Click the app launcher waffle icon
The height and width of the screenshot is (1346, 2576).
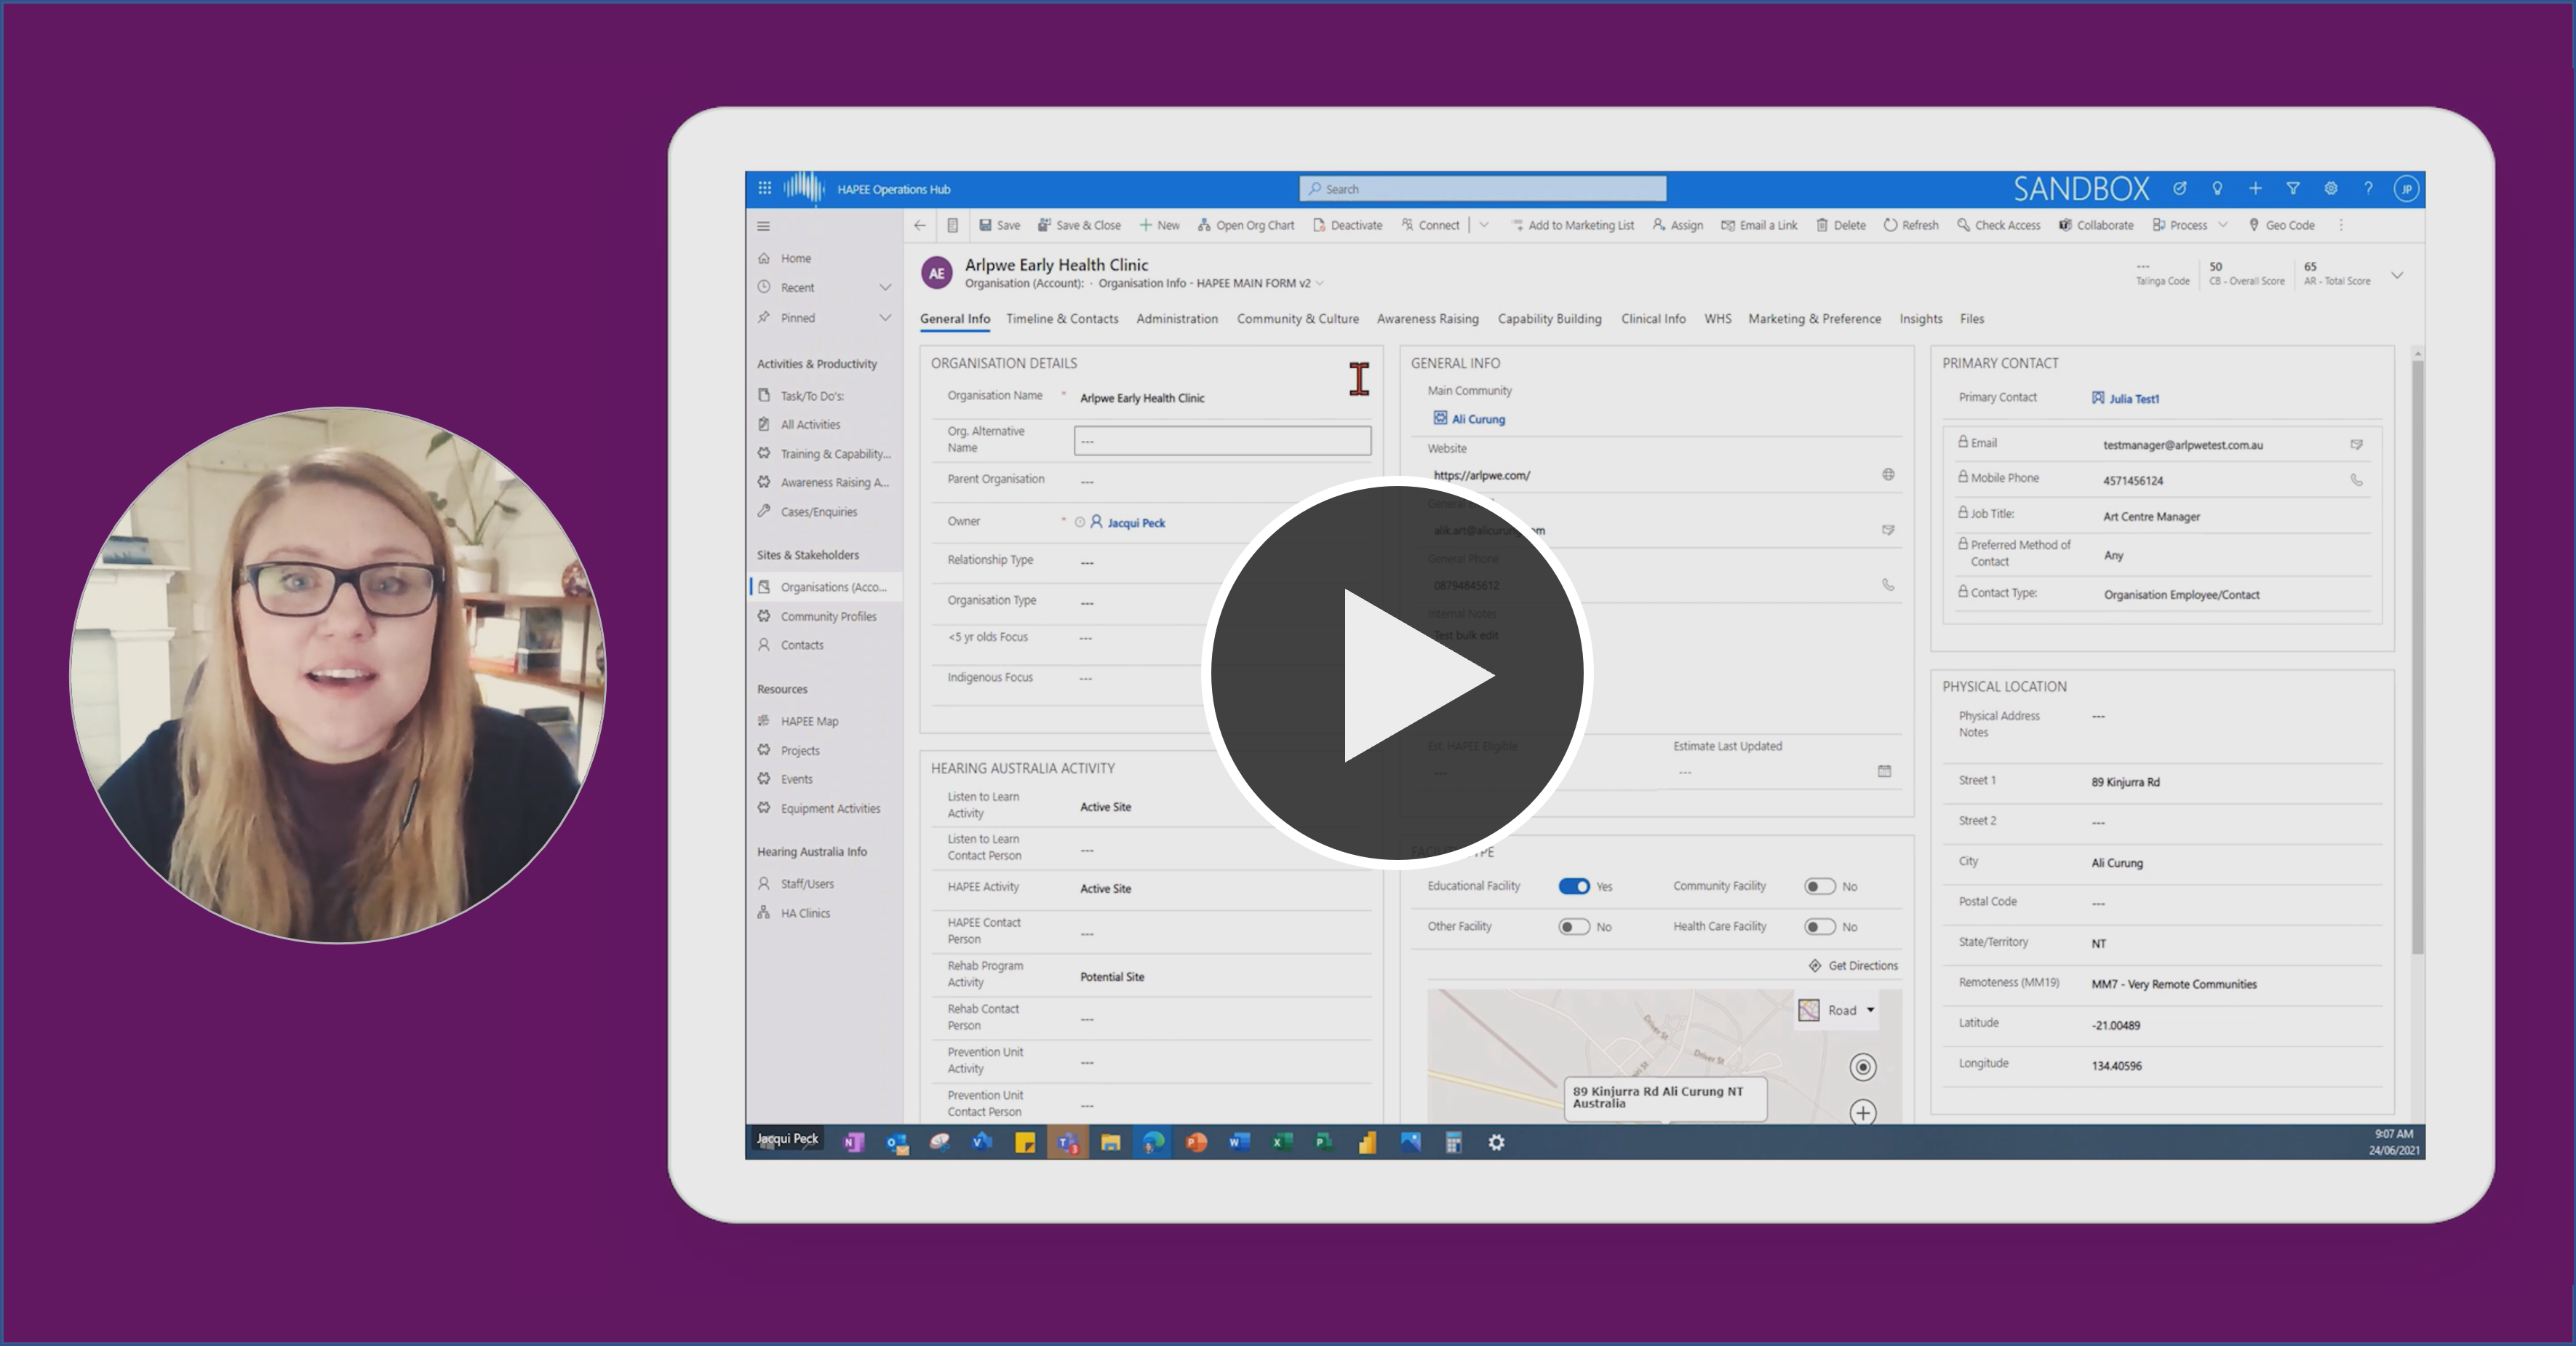765,188
